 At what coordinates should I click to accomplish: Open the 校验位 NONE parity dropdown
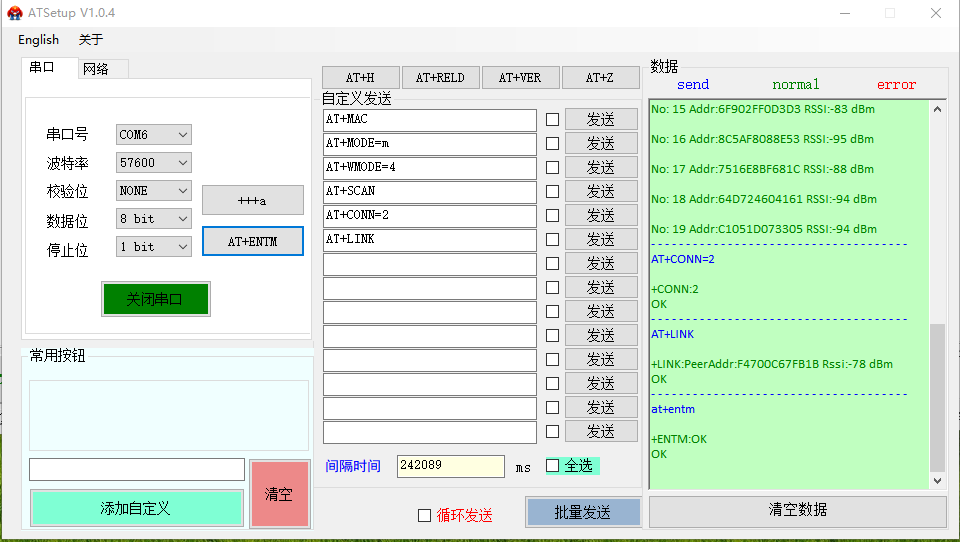coord(153,191)
